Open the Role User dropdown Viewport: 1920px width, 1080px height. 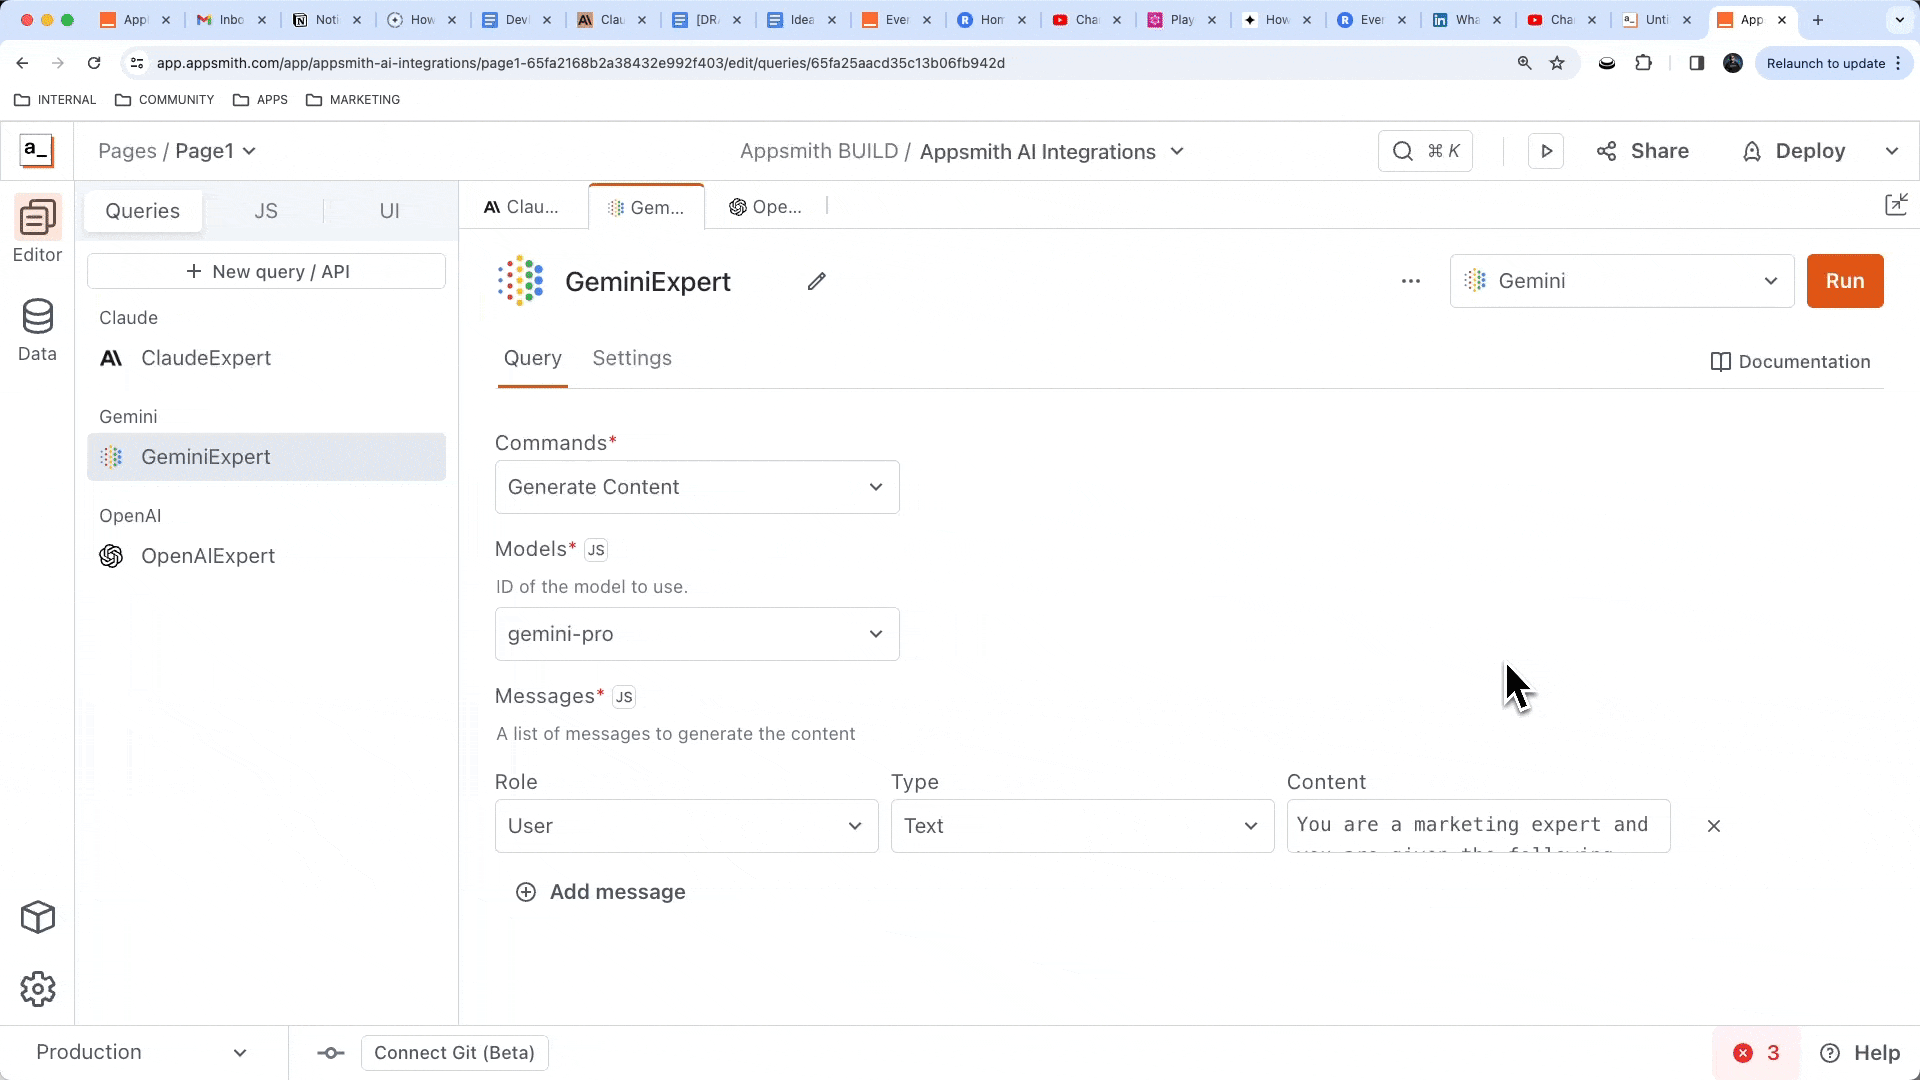(686, 826)
